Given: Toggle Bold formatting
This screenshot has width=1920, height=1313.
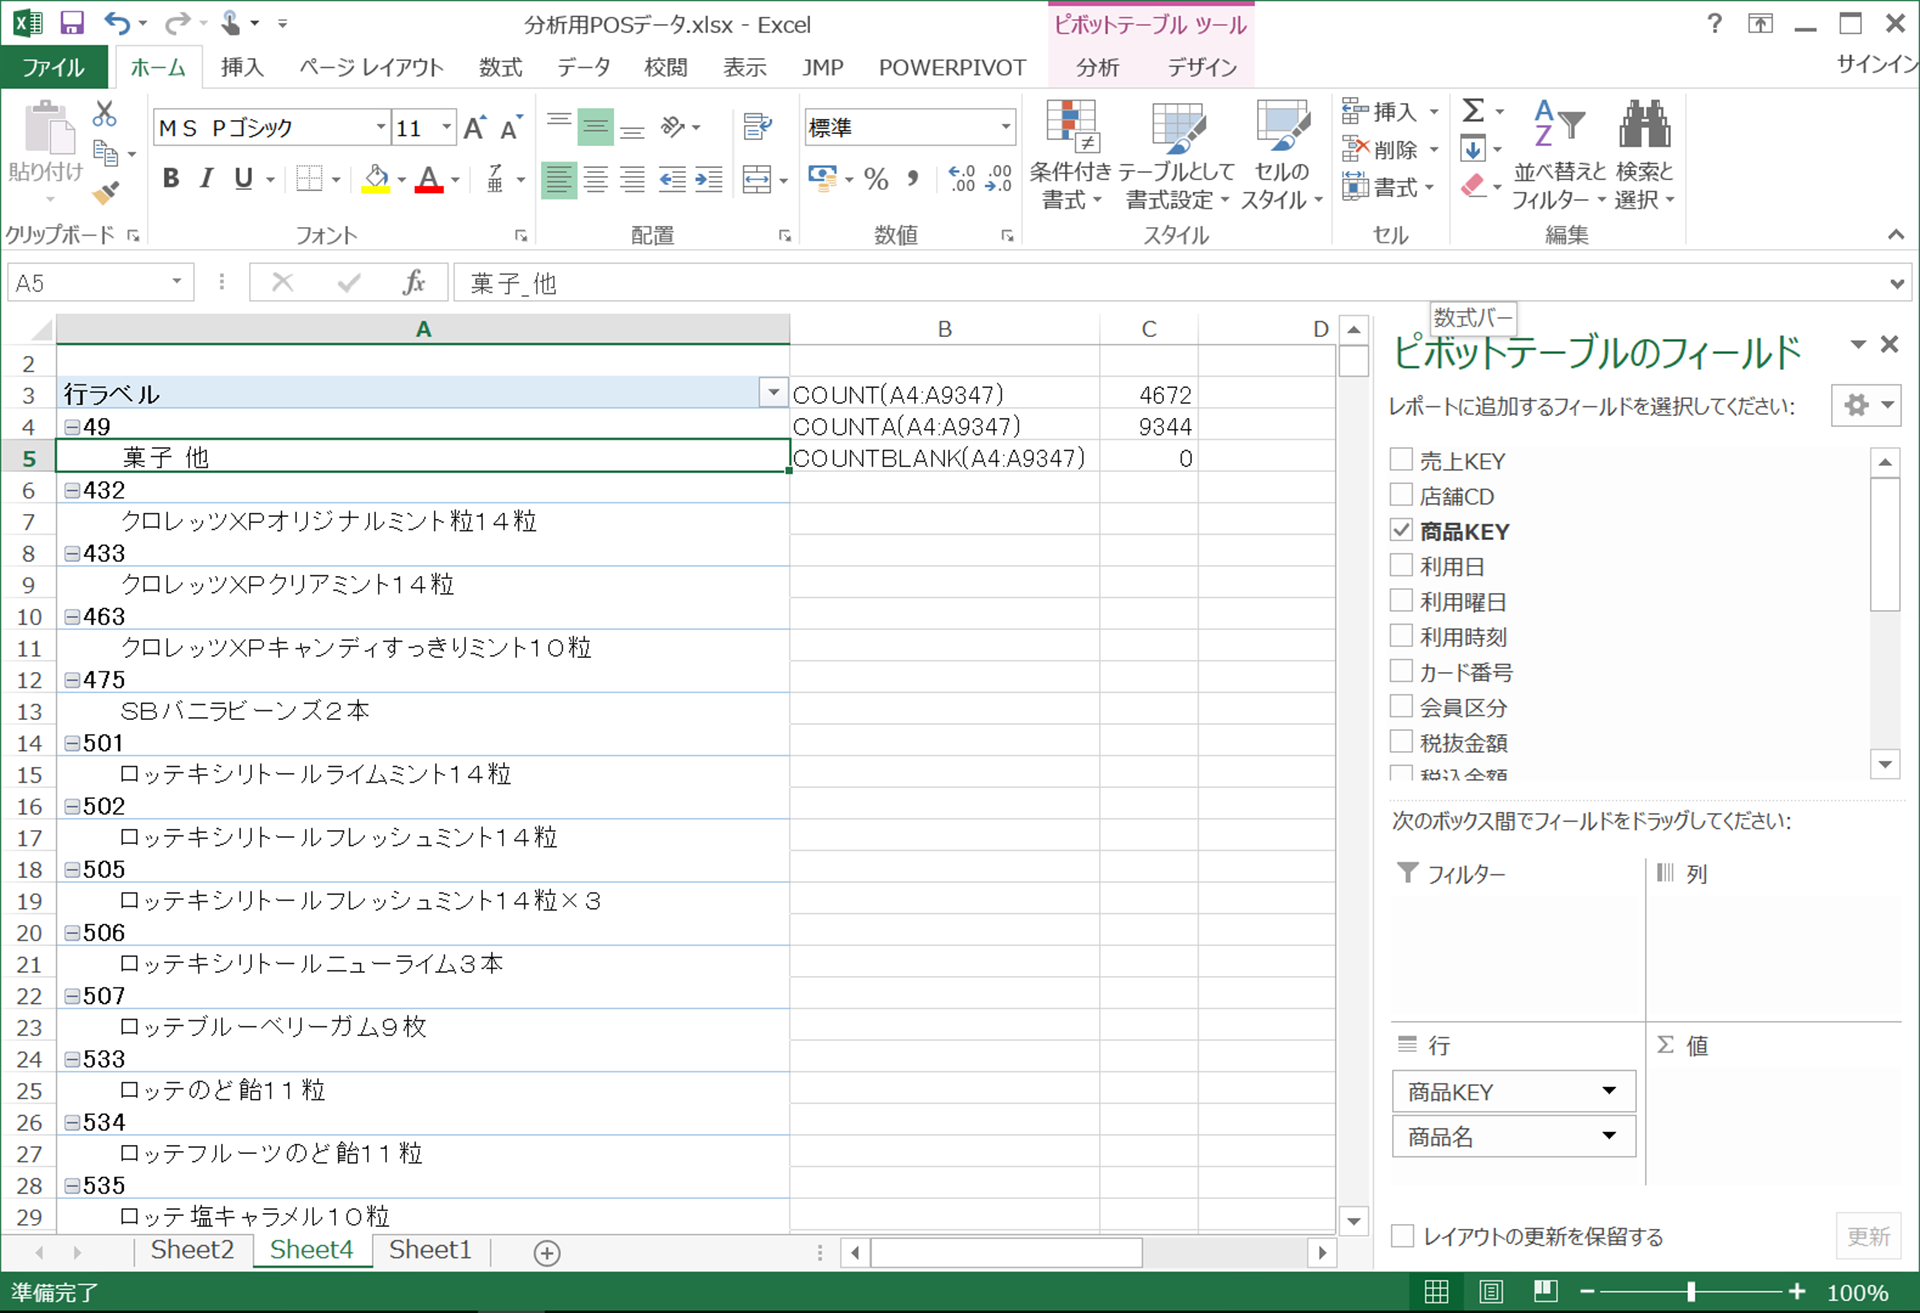Looking at the screenshot, I should [171, 179].
